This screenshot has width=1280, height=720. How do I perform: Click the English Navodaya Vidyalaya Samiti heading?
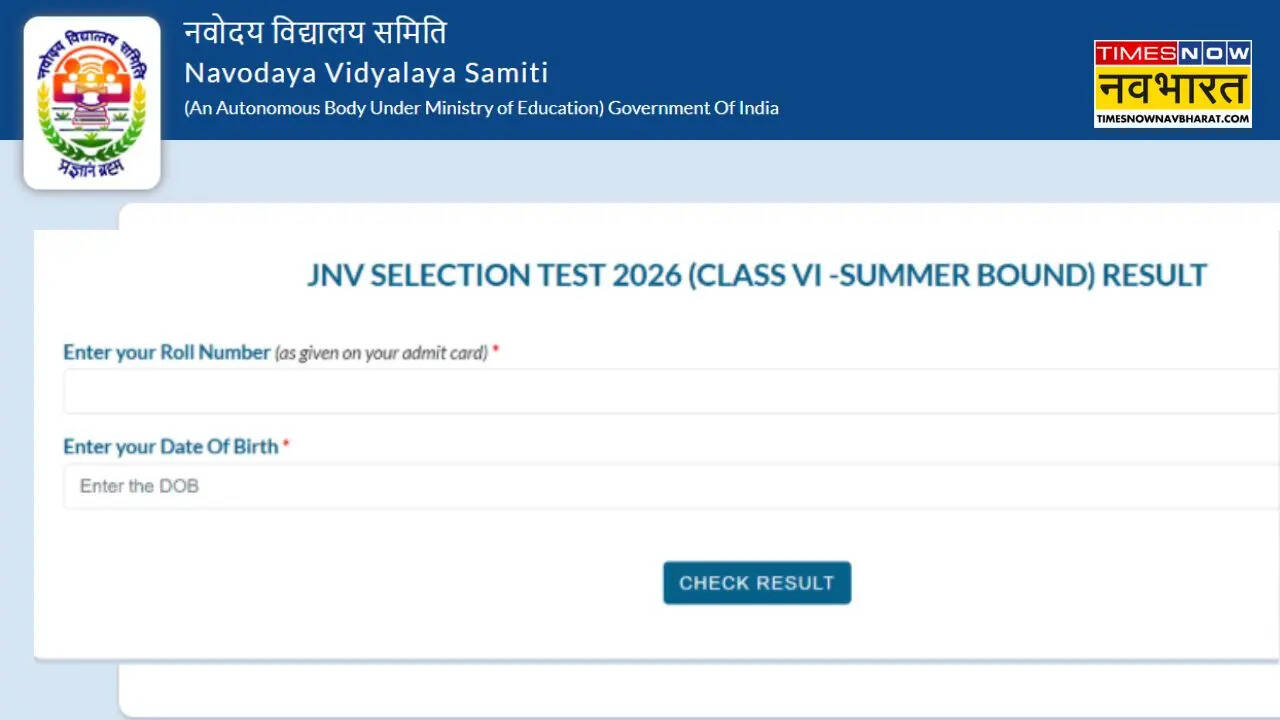pyautogui.click(x=366, y=73)
